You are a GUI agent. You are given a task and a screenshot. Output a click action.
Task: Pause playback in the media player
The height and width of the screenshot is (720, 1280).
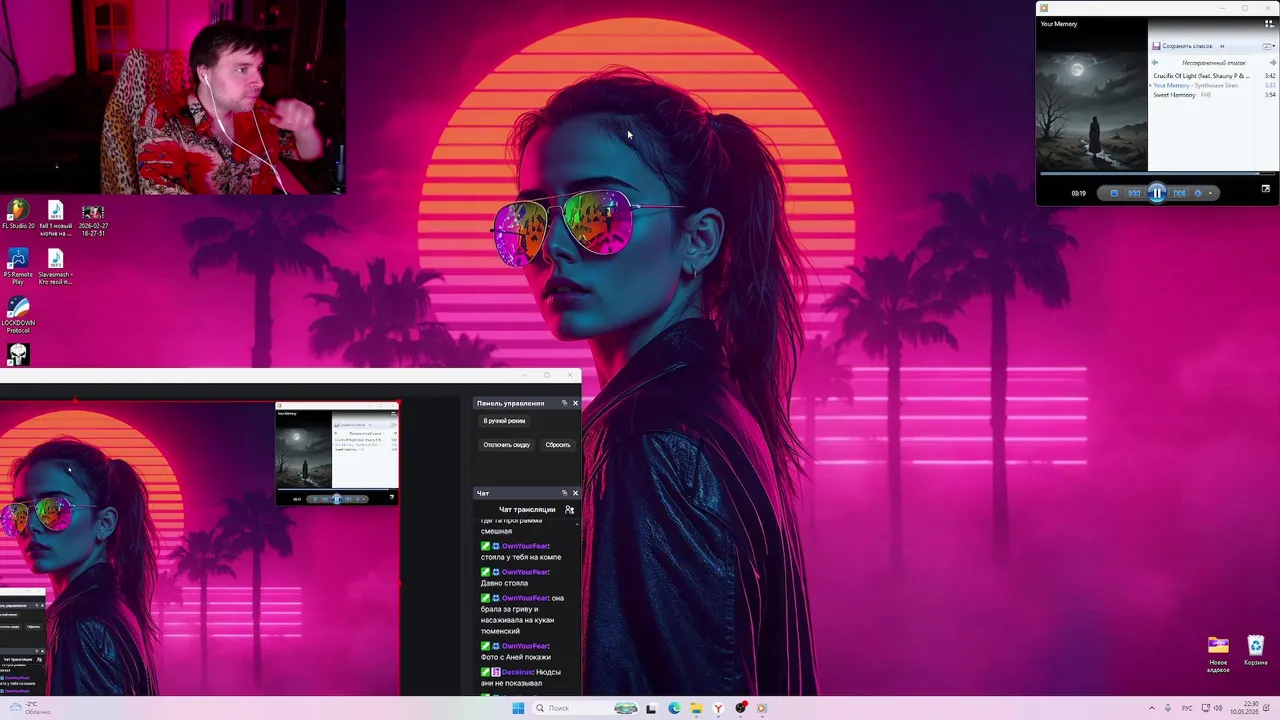[1157, 193]
